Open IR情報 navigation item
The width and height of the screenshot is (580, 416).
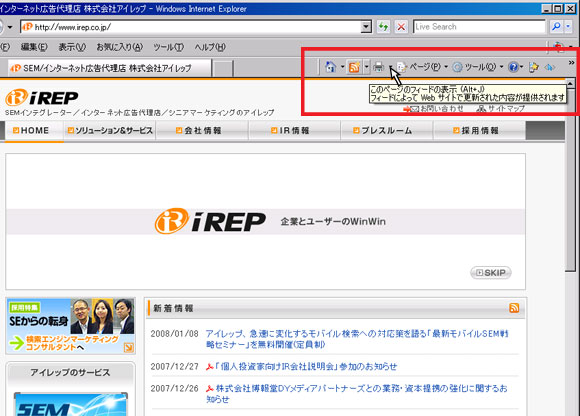click(294, 131)
